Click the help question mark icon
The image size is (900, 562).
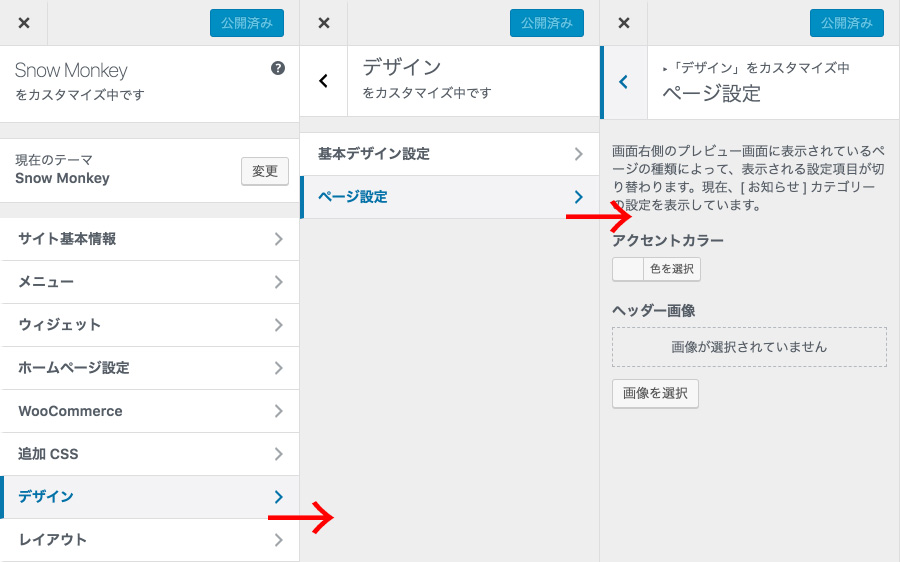point(278,68)
